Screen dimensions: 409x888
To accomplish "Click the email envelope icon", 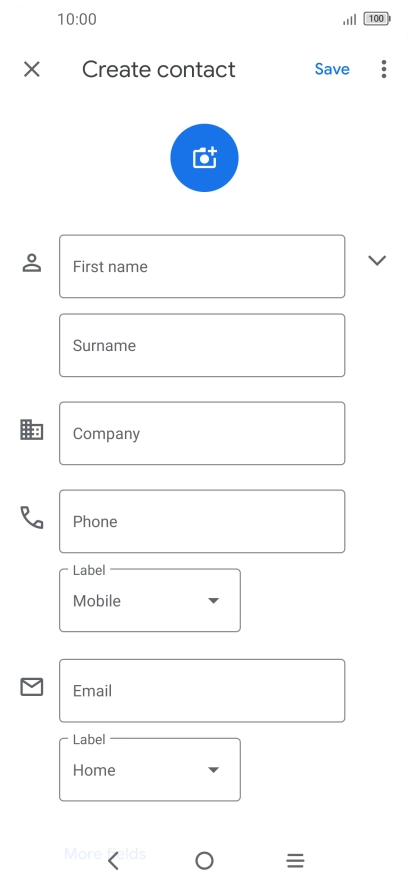I will click(32, 687).
